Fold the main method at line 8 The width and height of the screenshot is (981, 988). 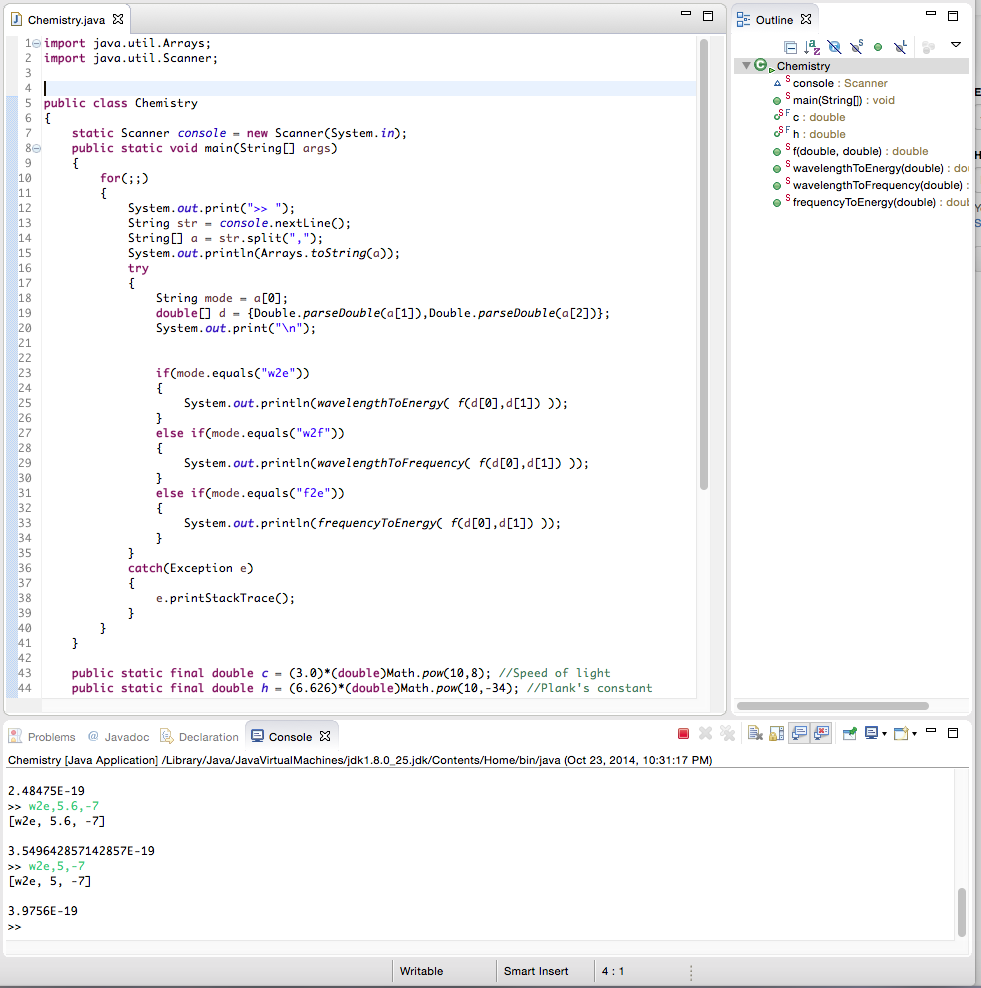(37, 148)
